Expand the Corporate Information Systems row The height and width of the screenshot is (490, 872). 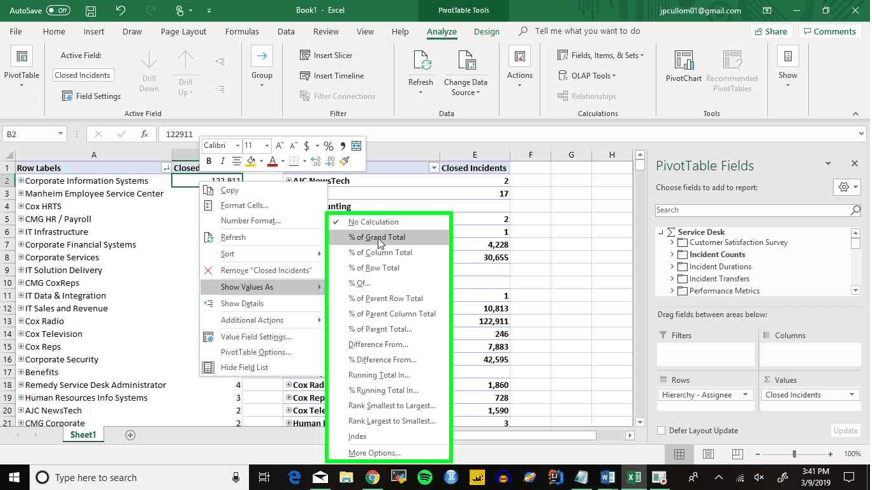[x=21, y=181]
